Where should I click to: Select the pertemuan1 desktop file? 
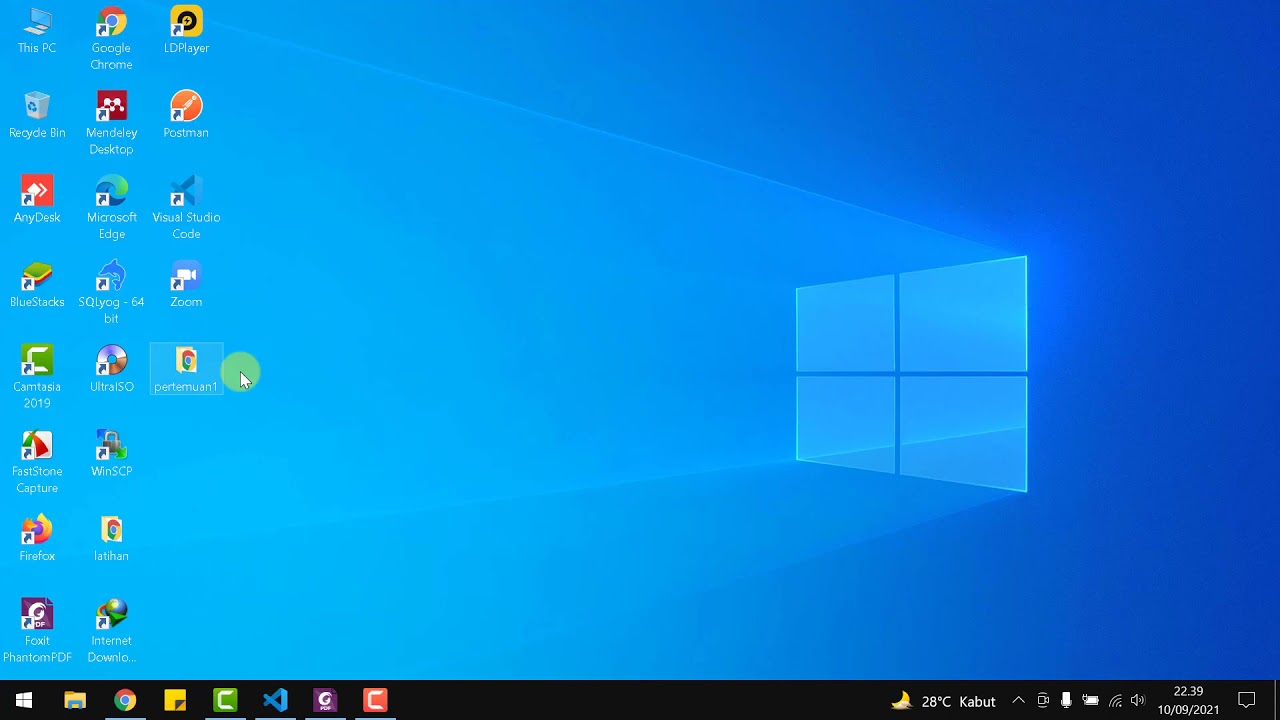click(x=186, y=371)
